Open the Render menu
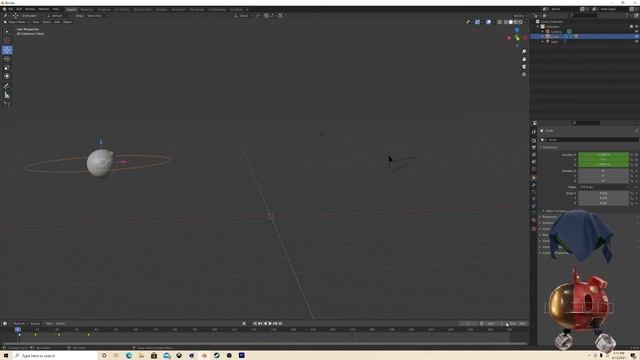This screenshot has width=640, height=360. click(x=30, y=9)
